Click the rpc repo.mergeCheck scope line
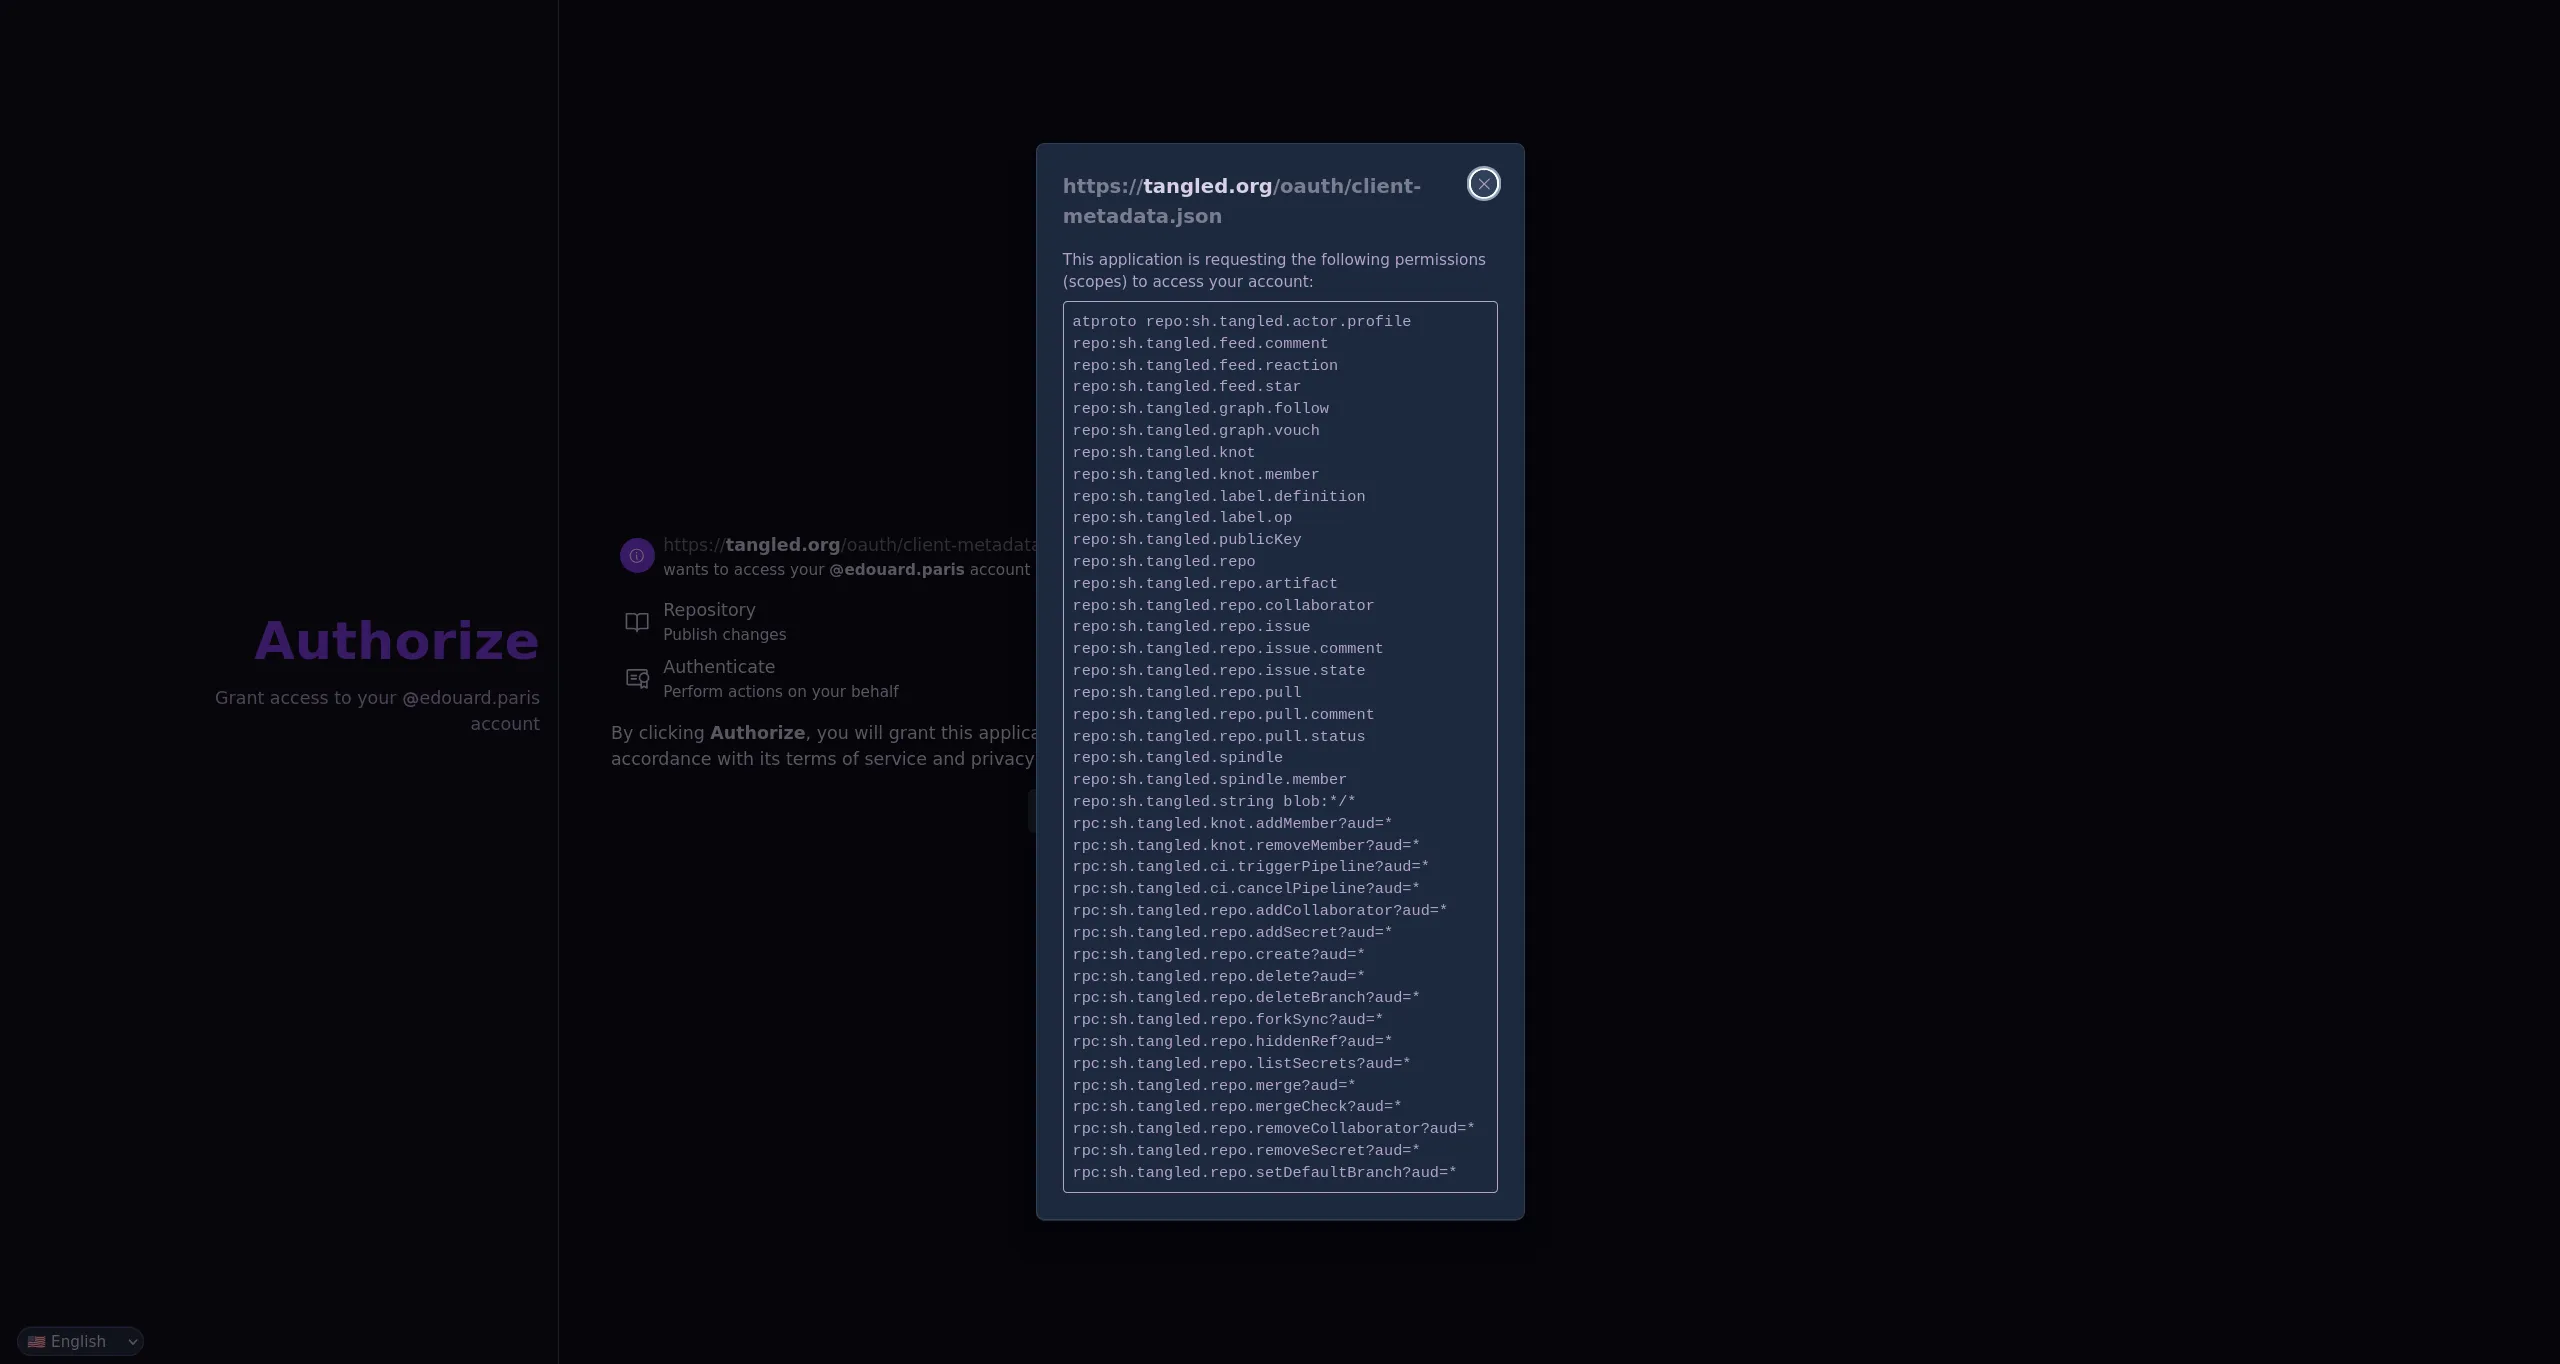 tap(1237, 1106)
